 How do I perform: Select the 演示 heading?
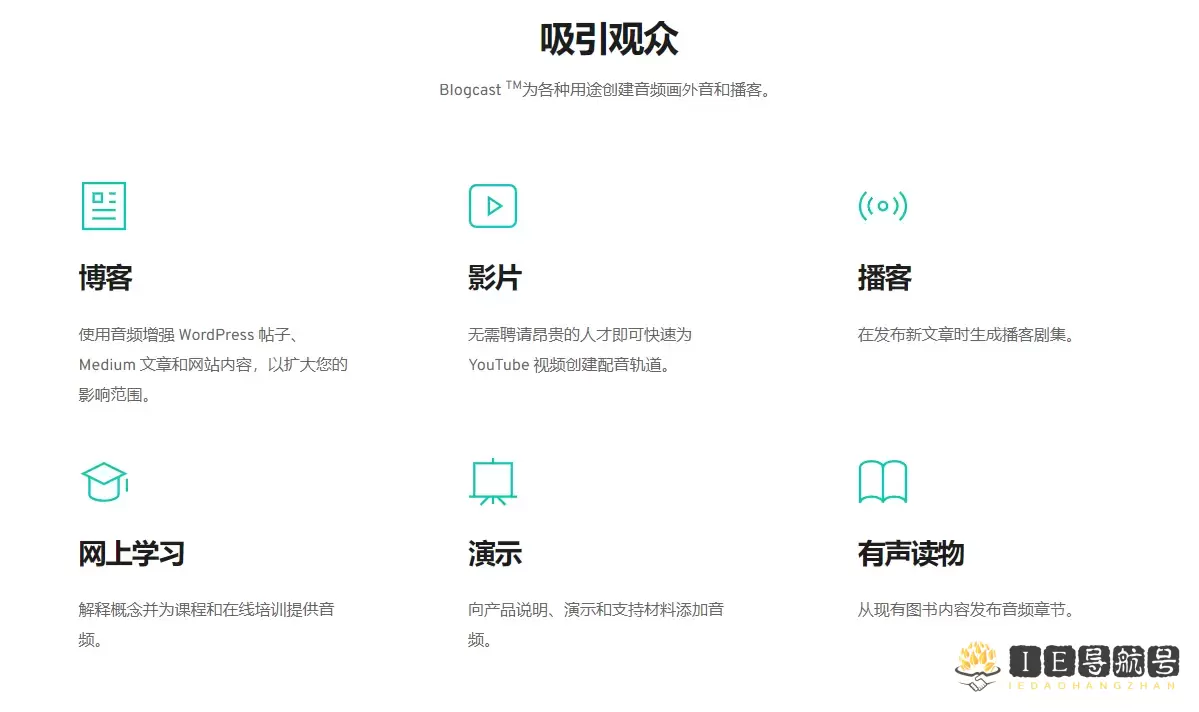[495, 554]
